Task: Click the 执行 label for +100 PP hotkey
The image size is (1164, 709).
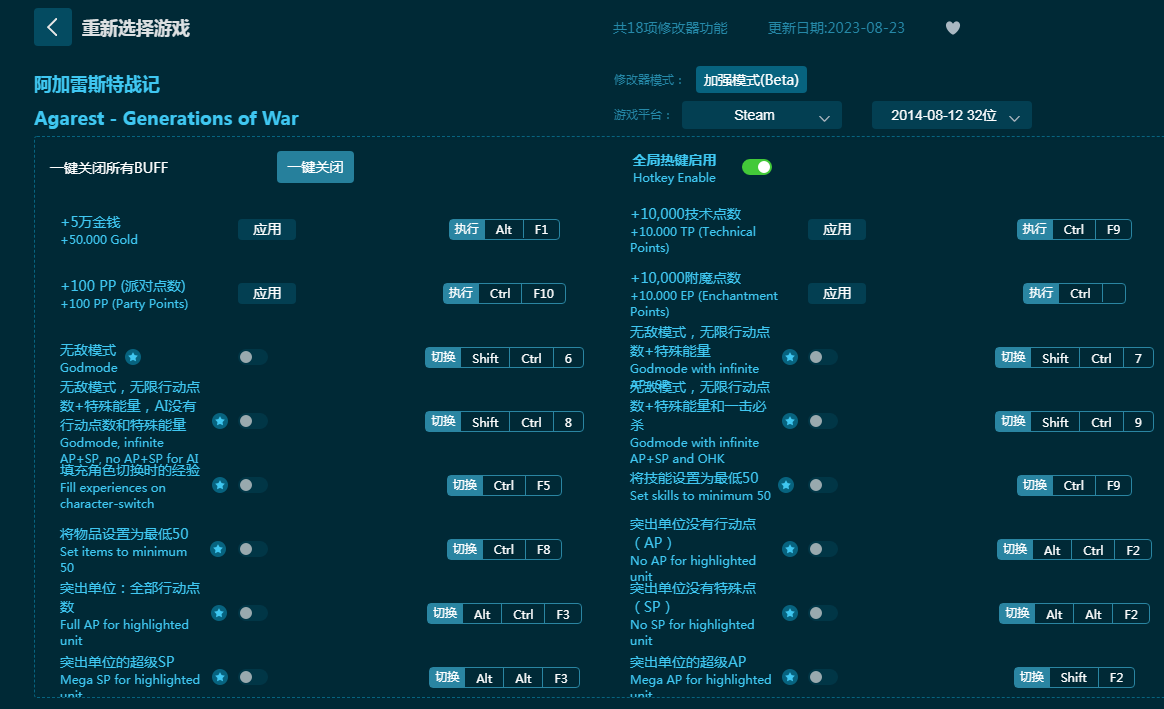Action: click(461, 293)
